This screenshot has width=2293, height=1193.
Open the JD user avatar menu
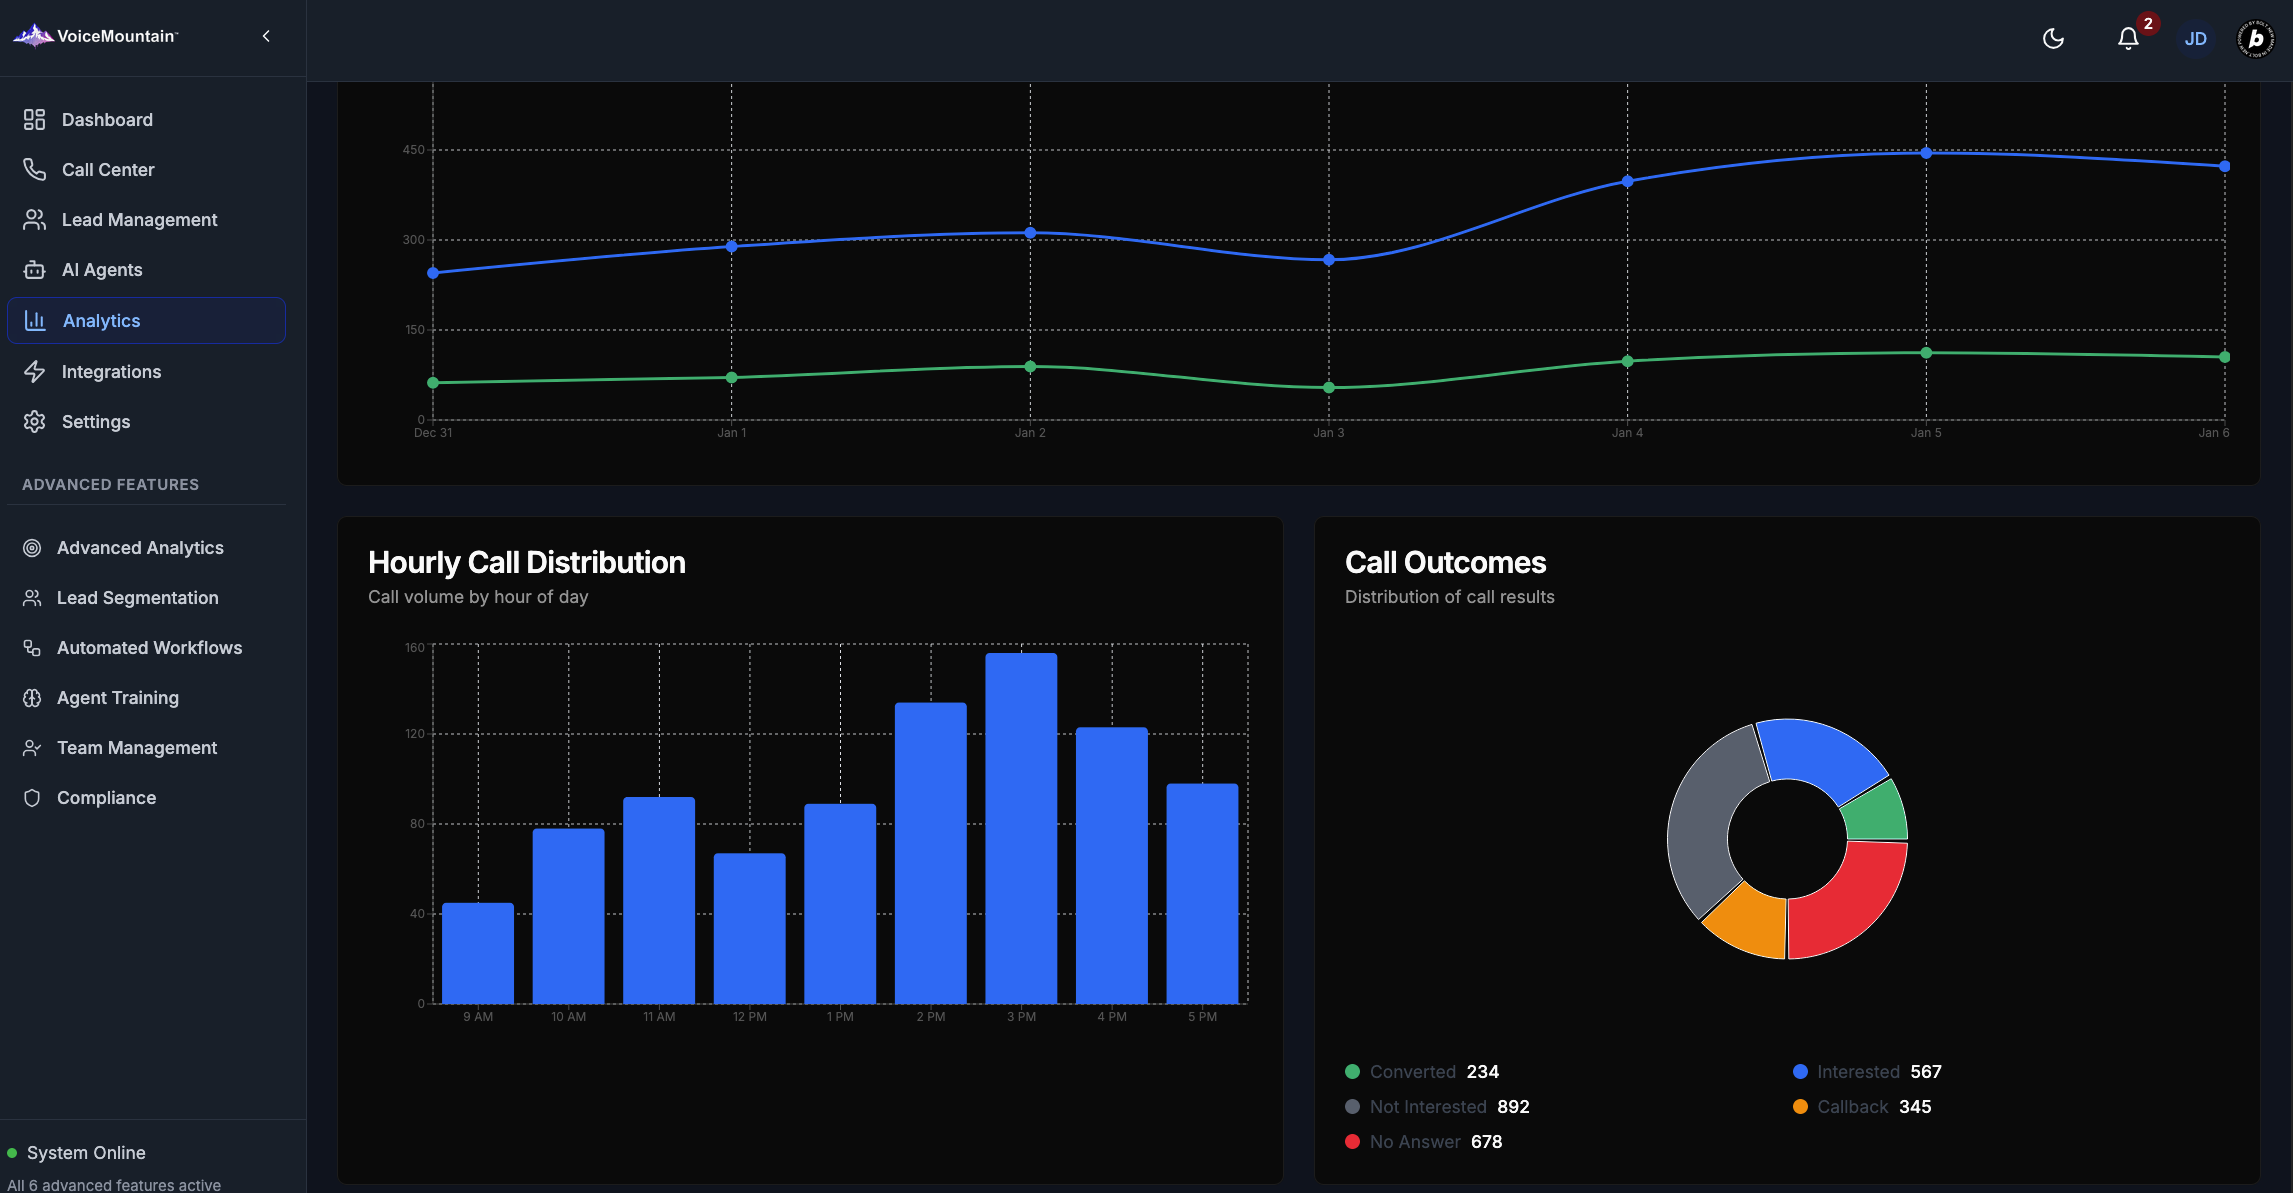click(x=2195, y=39)
